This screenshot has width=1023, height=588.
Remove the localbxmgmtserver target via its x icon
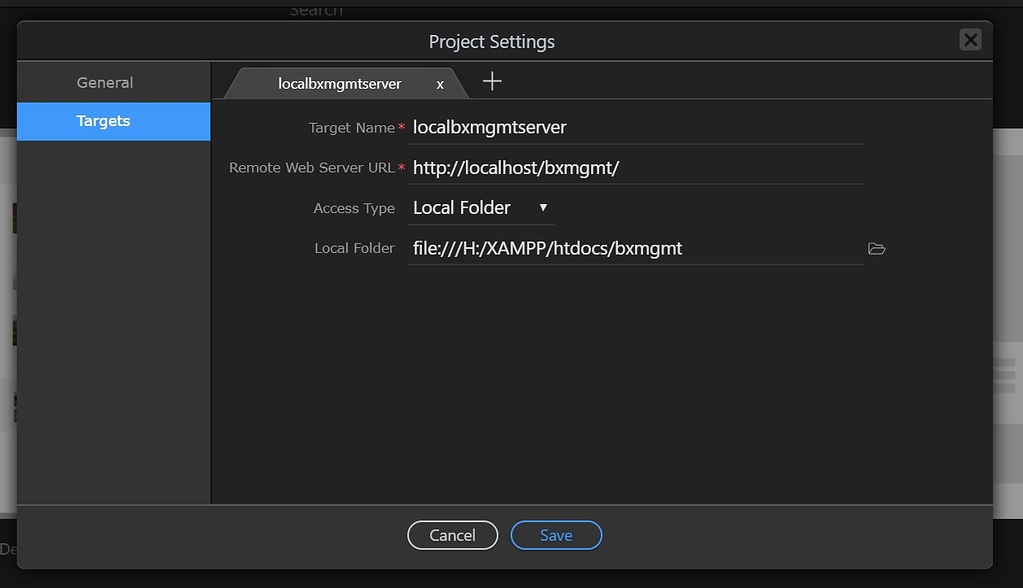tap(440, 84)
